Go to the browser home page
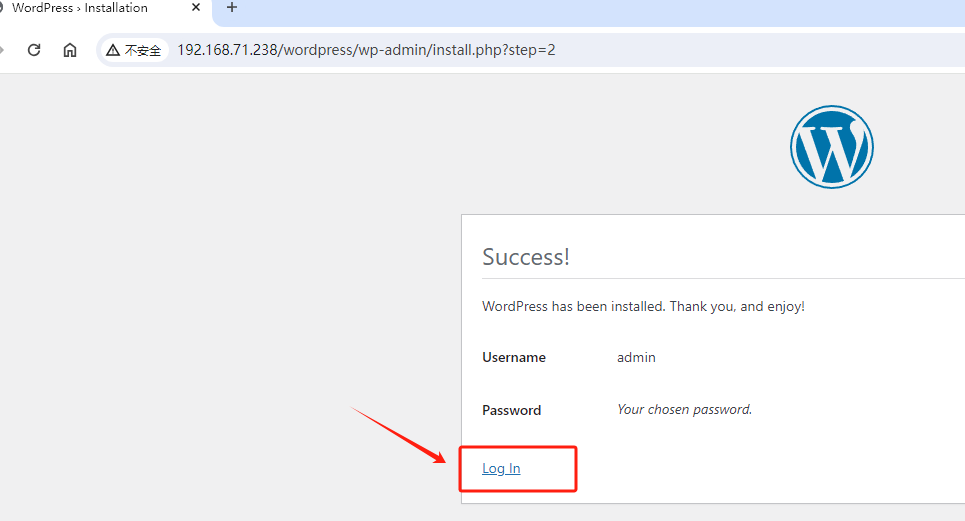 point(70,50)
